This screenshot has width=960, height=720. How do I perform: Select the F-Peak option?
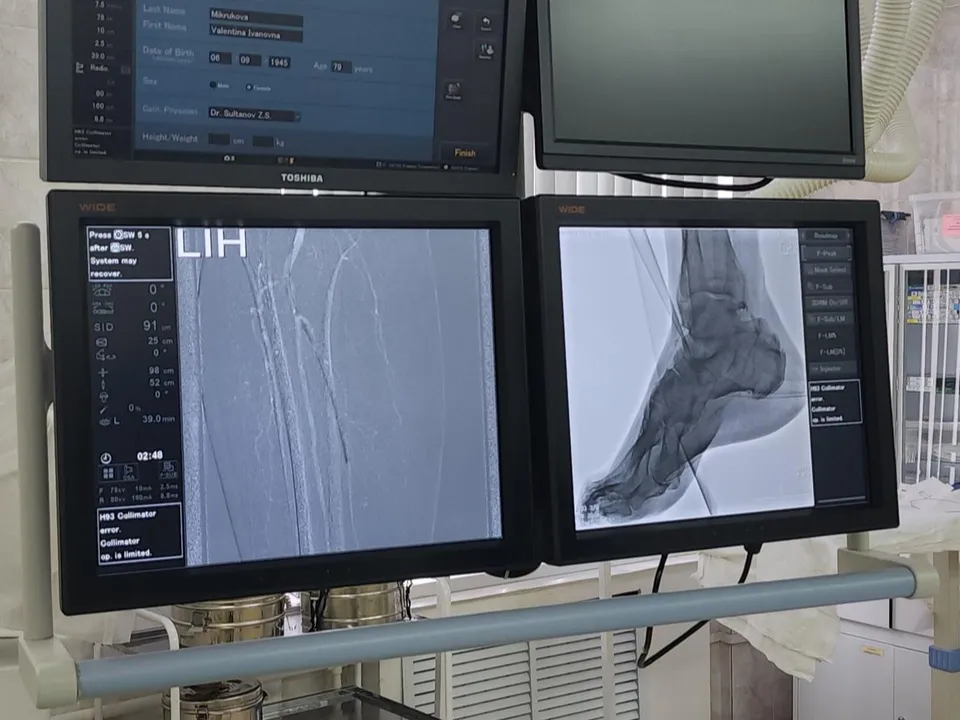(x=825, y=254)
